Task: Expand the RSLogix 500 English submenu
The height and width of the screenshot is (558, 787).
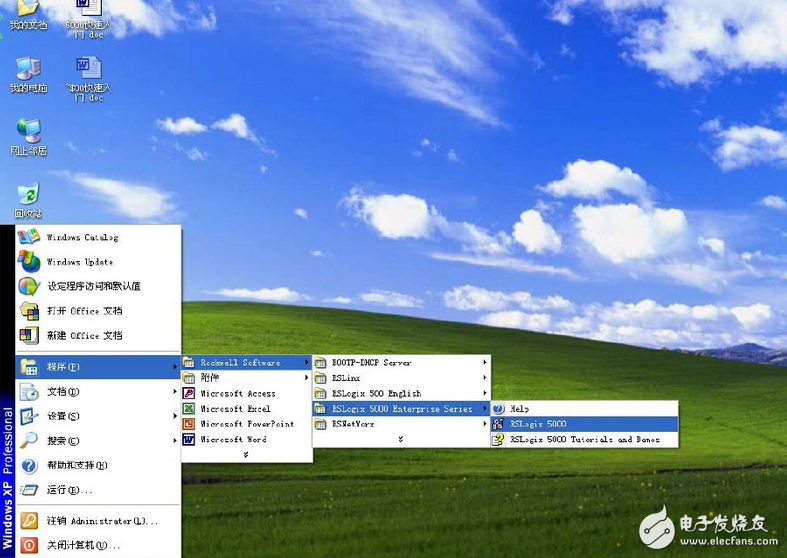Action: click(x=400, y=393)
